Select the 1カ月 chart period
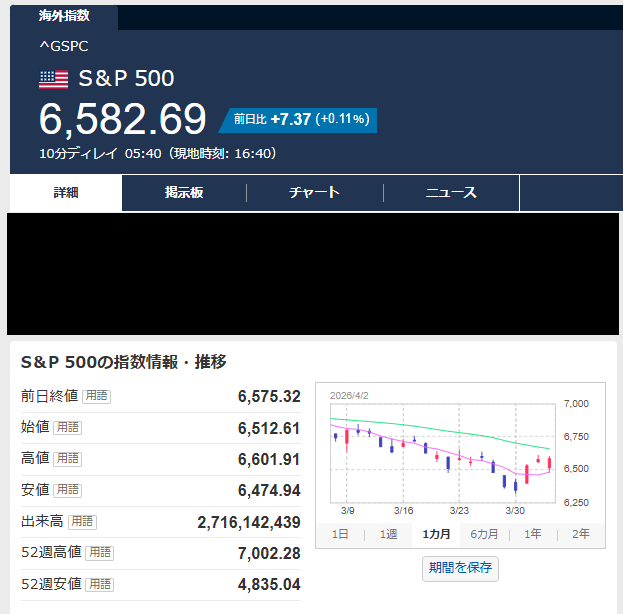 (436, 534)
